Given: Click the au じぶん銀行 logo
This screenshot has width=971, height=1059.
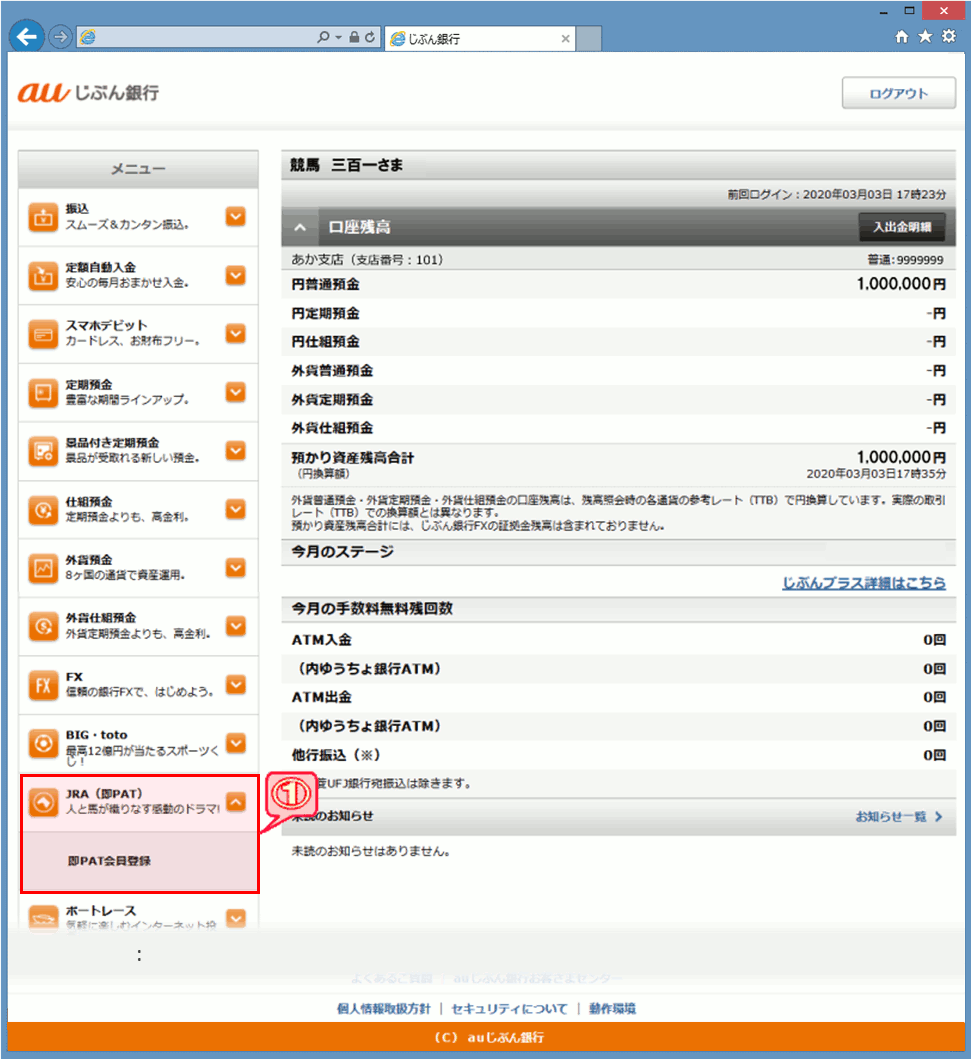Looking at the screenshot, I should 88,92.
